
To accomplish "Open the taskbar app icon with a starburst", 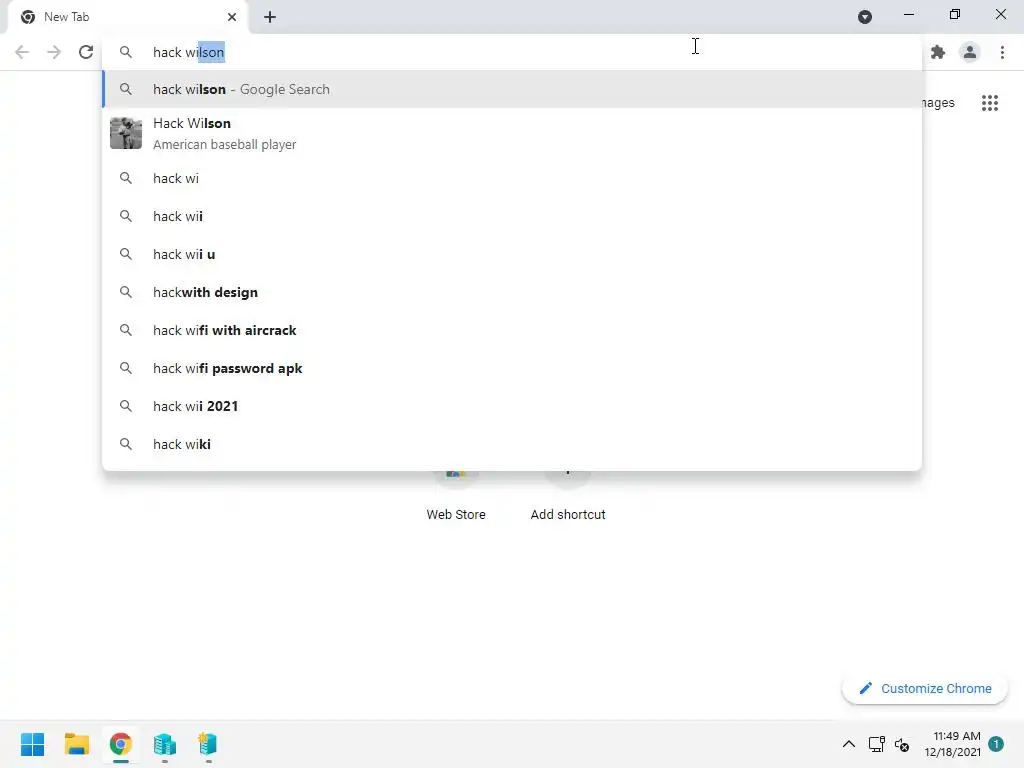I will point(208,744).
